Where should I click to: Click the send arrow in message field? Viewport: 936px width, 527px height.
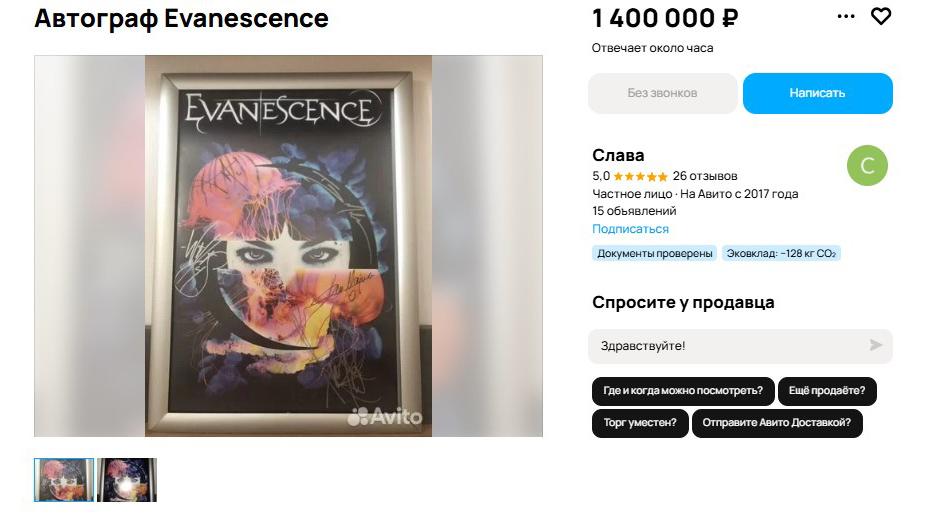coord(876,345)
